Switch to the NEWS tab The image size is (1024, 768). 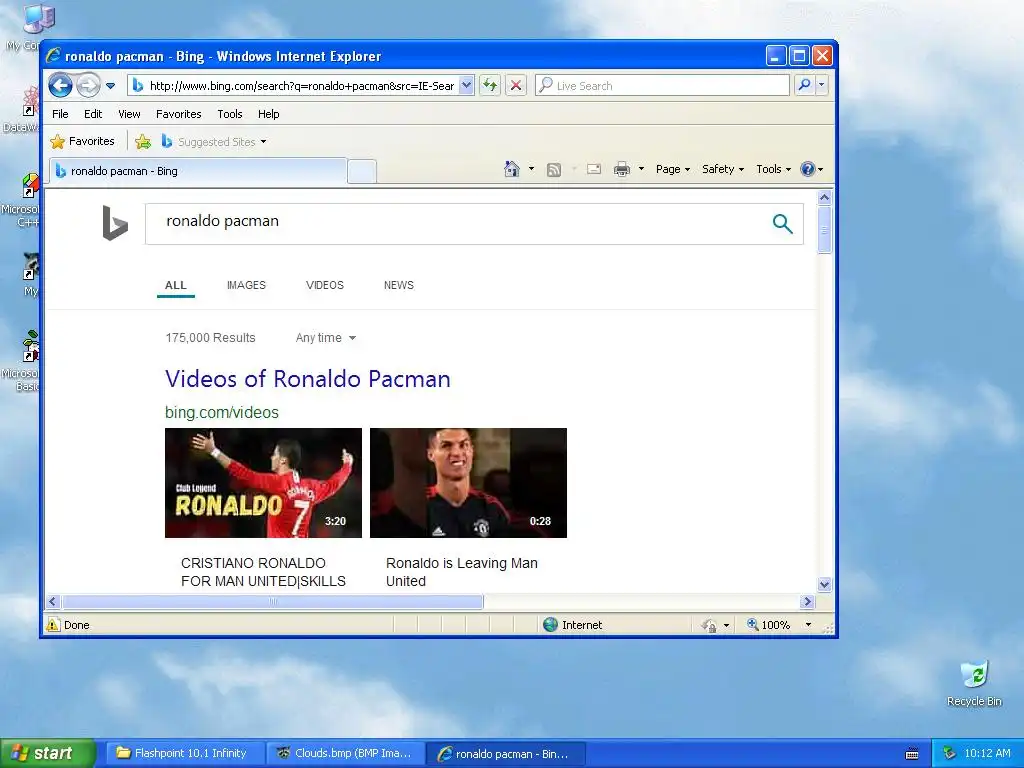(x=399, y=285)
